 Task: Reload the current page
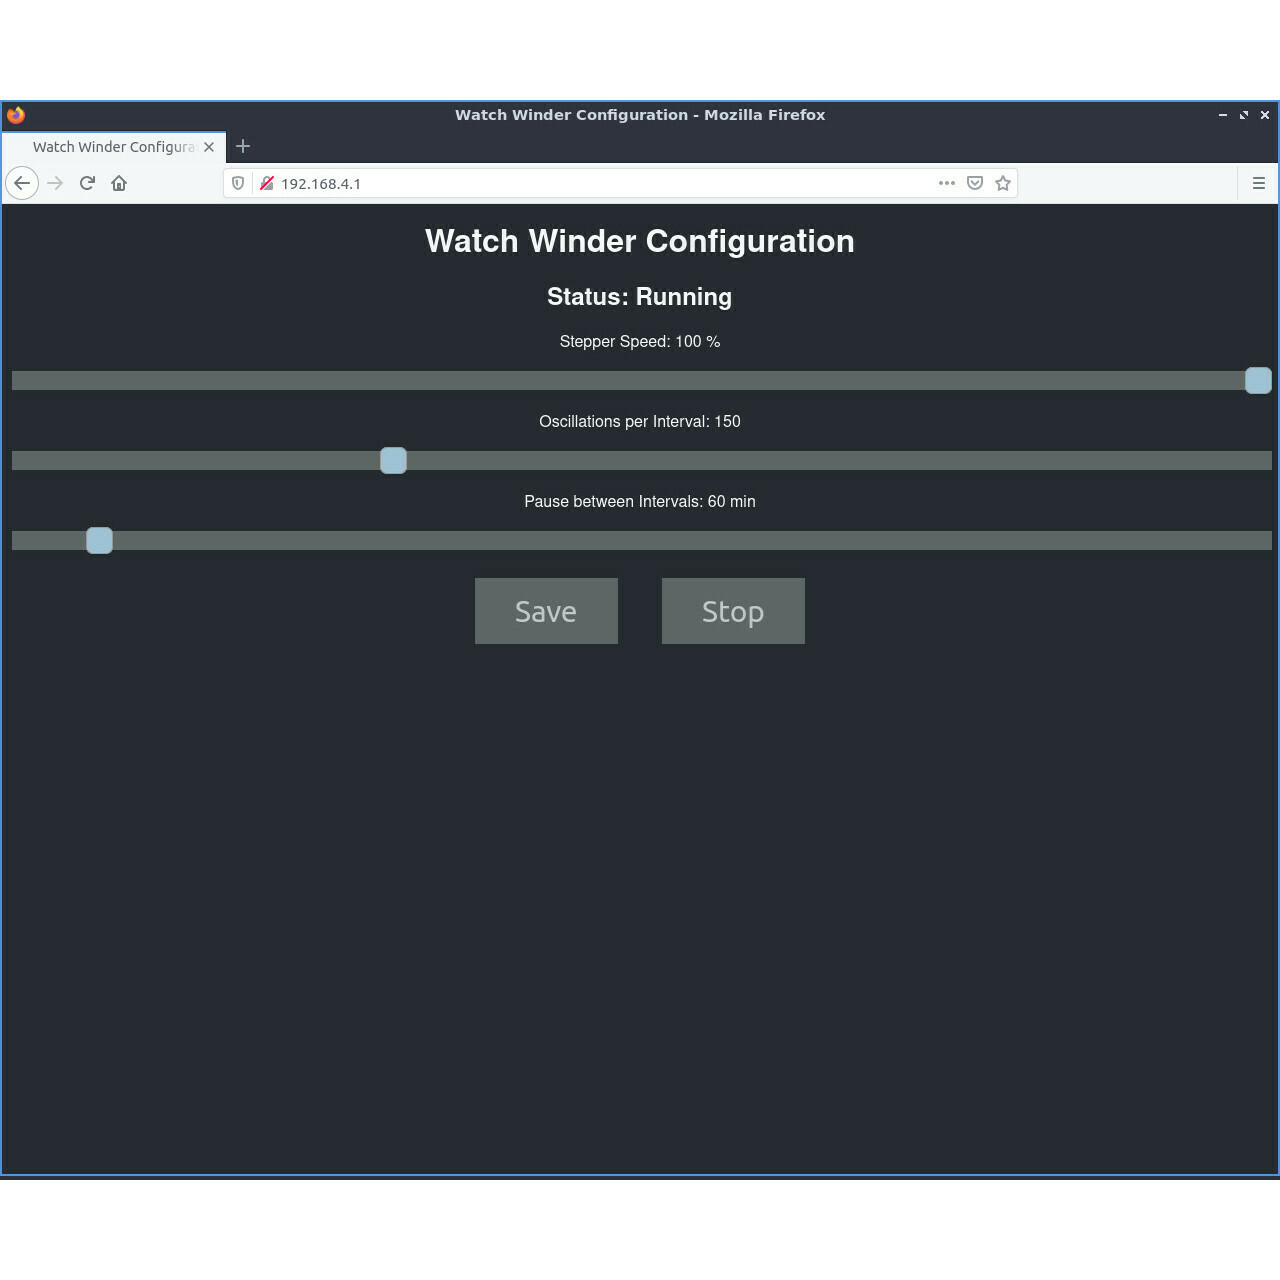87,183
